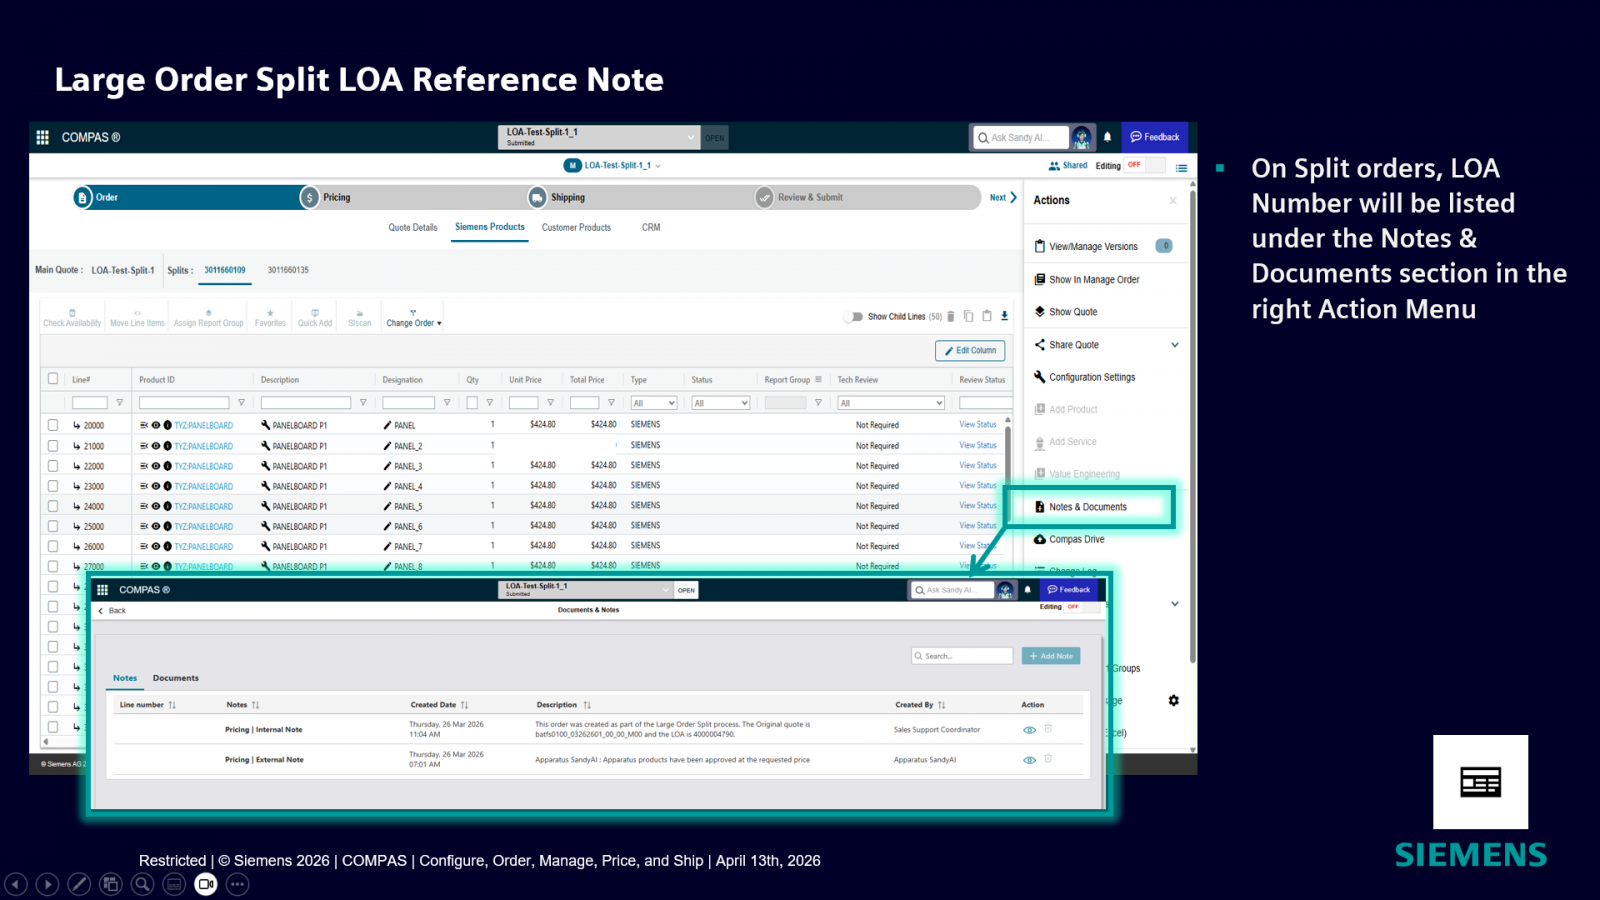The height and width of the screenshot is (900, 1600).
Task: Click View Status link for line 20000
Action: pos(977,425)
